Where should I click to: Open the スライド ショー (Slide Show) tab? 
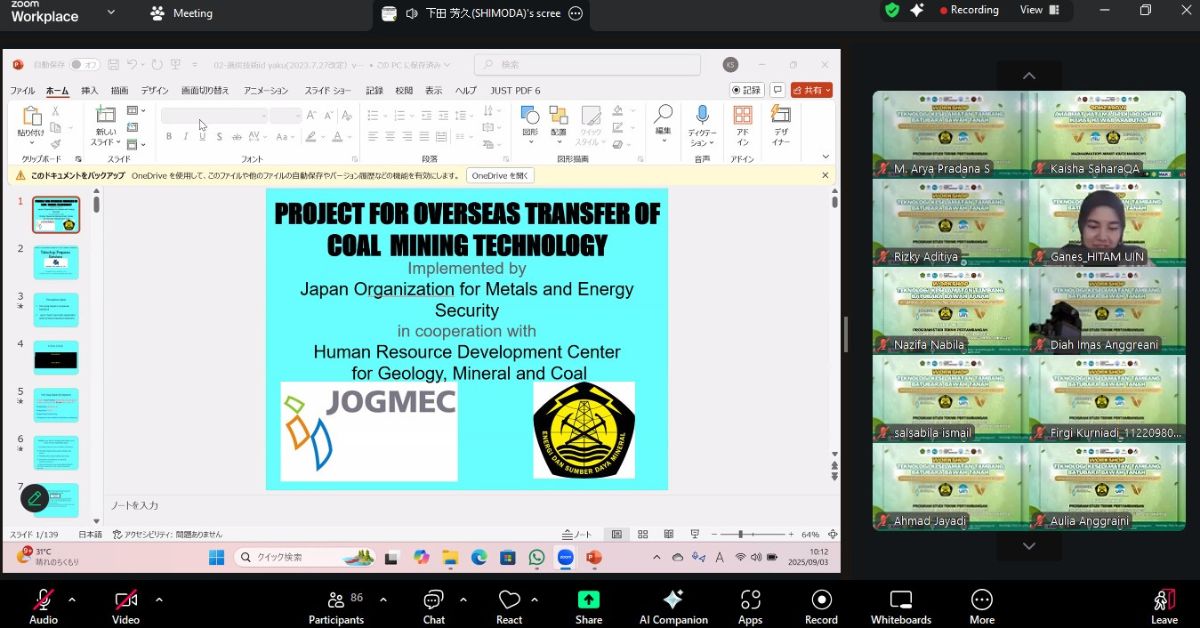click(329, 90)
